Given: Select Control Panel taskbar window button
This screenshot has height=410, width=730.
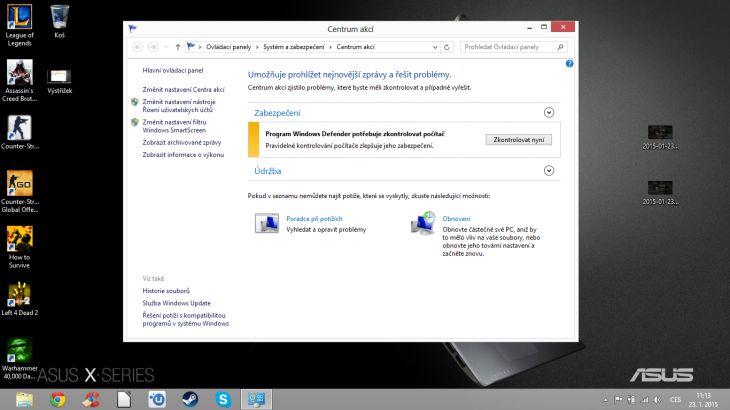Looking at the screenshot, I should (256, 400).
